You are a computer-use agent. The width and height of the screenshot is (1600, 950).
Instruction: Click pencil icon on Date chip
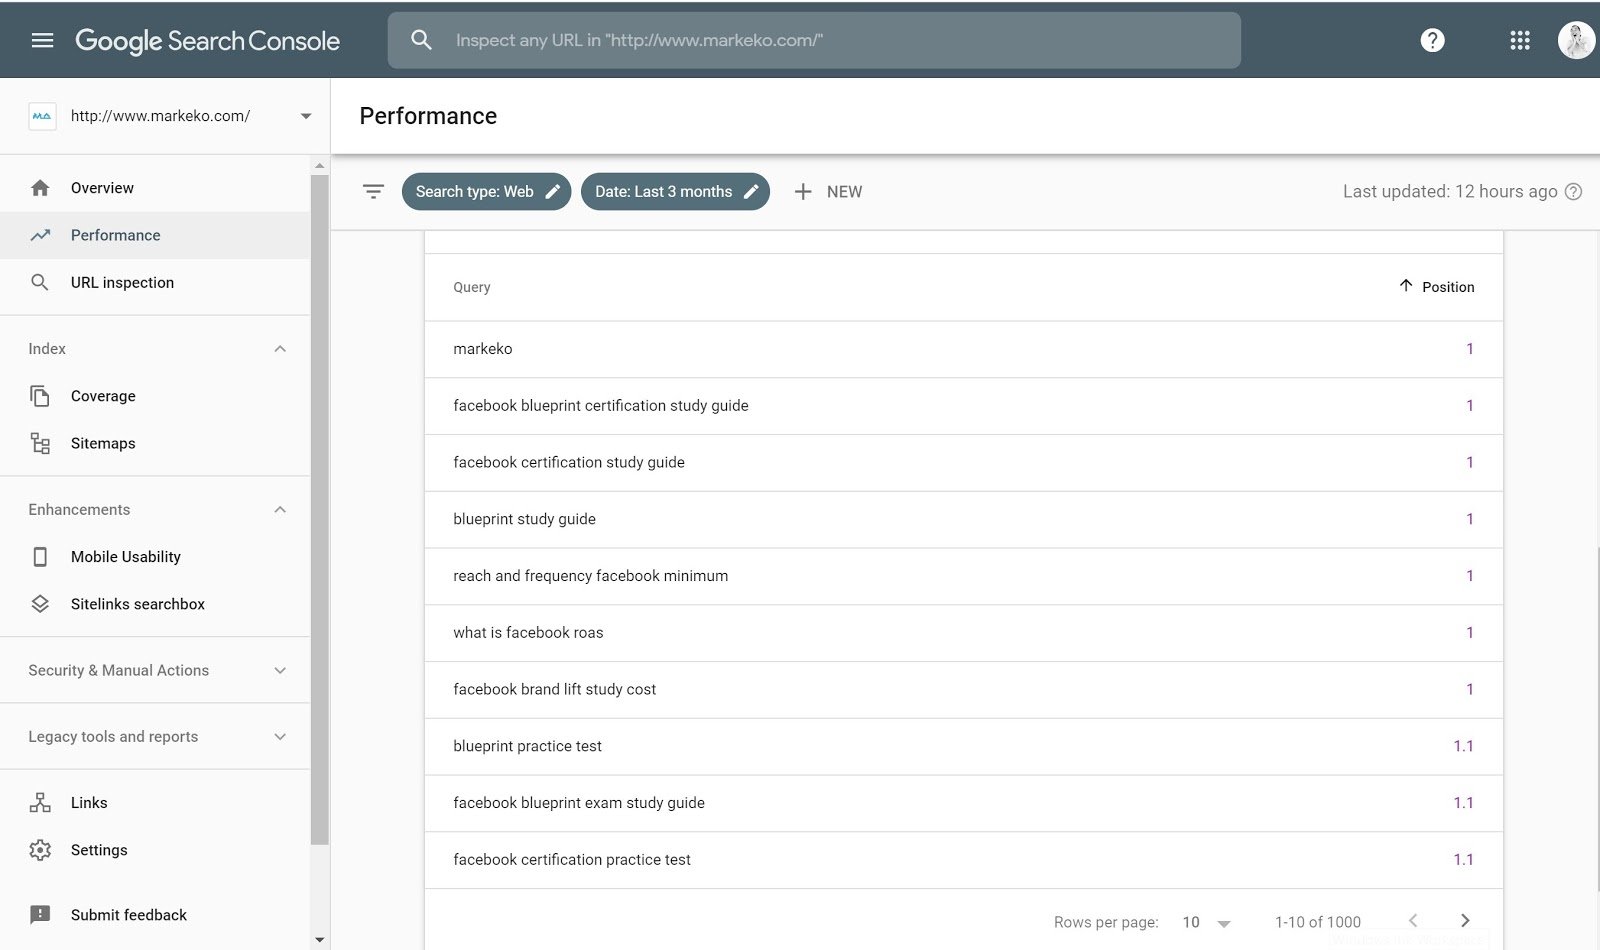click(752, 192)
